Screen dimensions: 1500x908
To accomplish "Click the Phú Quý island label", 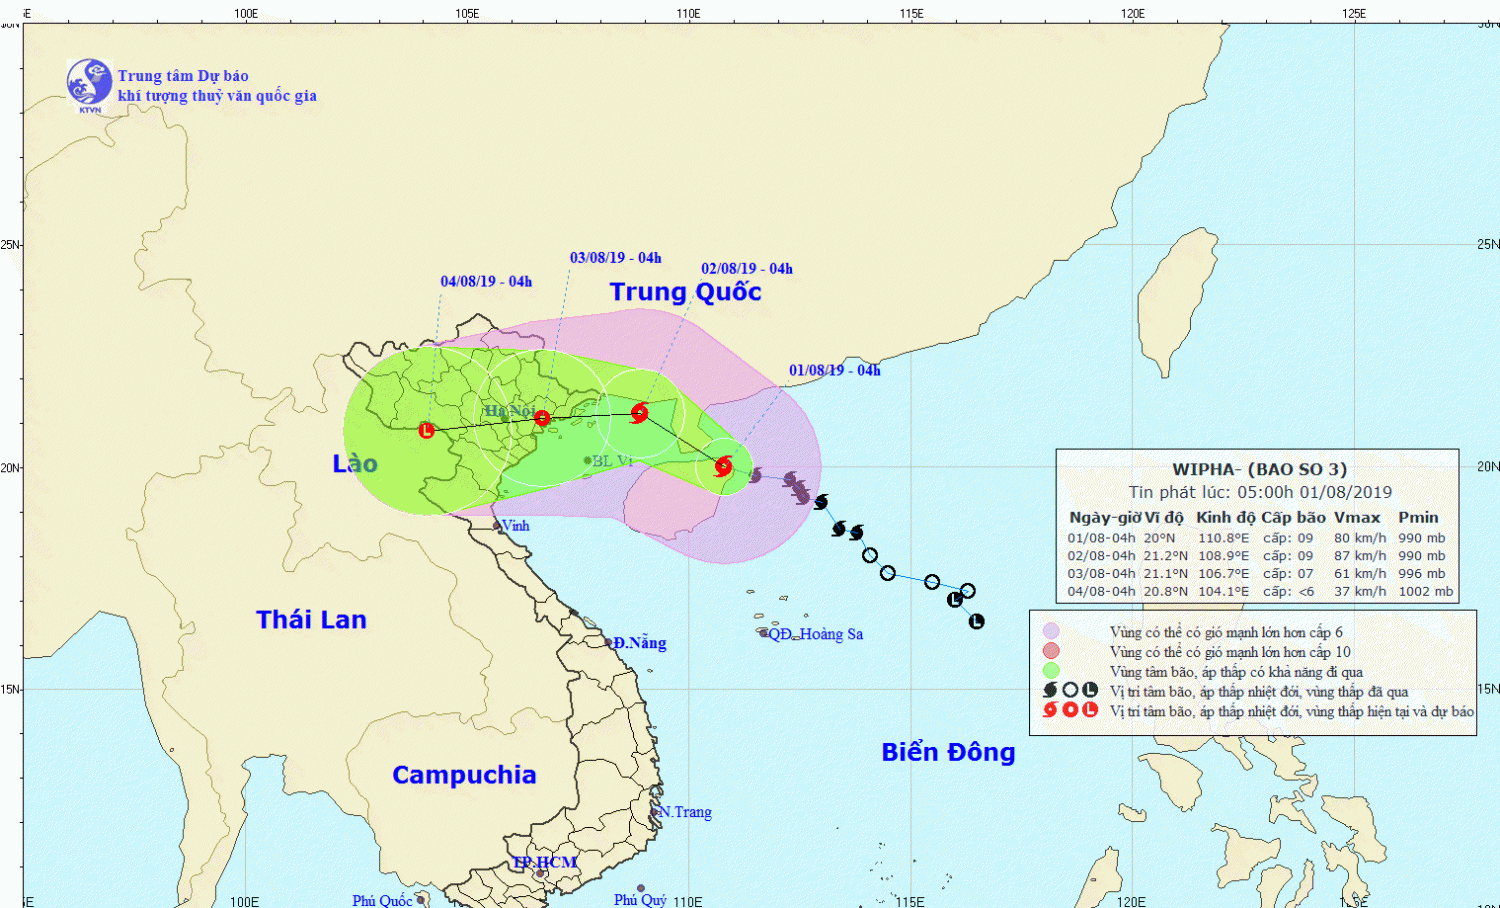I will click(640, 900).
